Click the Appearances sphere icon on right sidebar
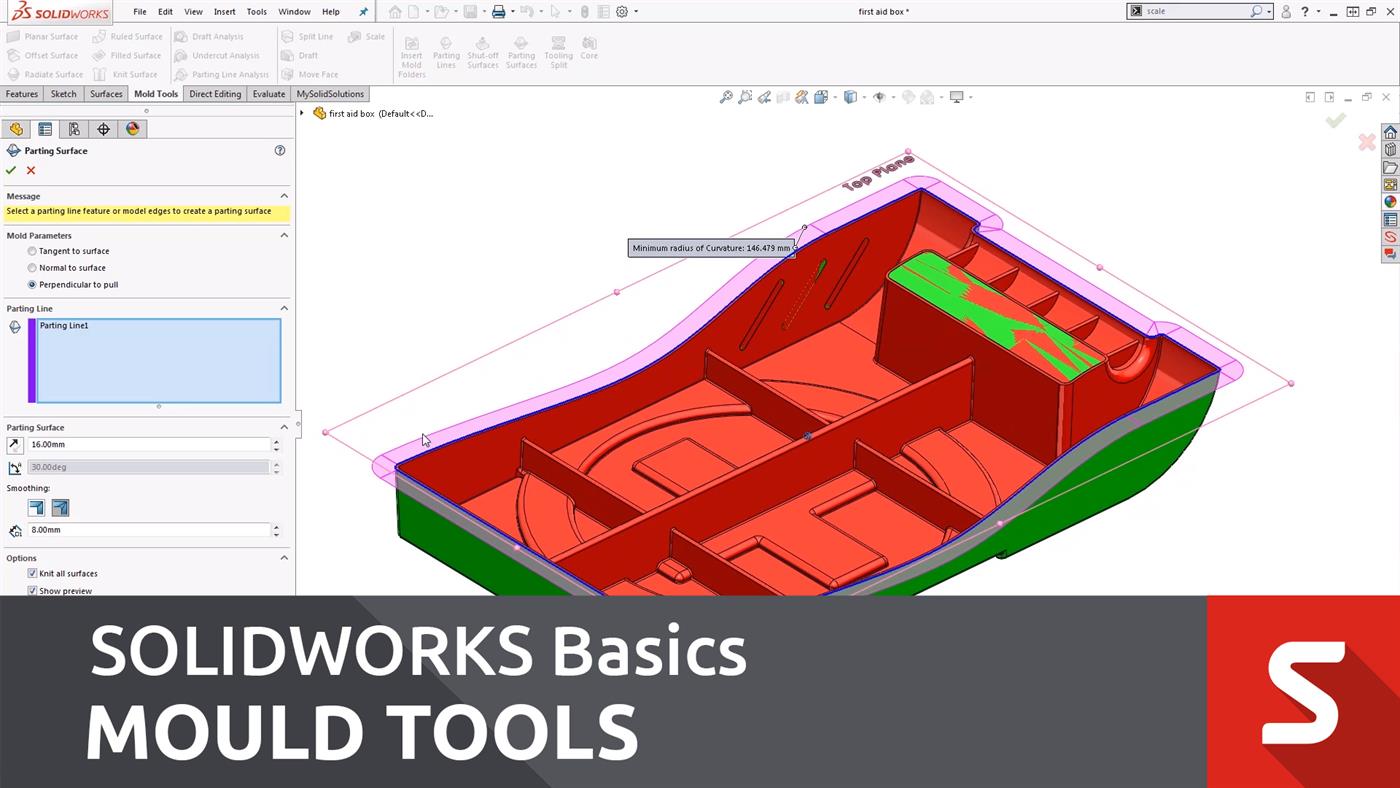 pos(1390,201)
